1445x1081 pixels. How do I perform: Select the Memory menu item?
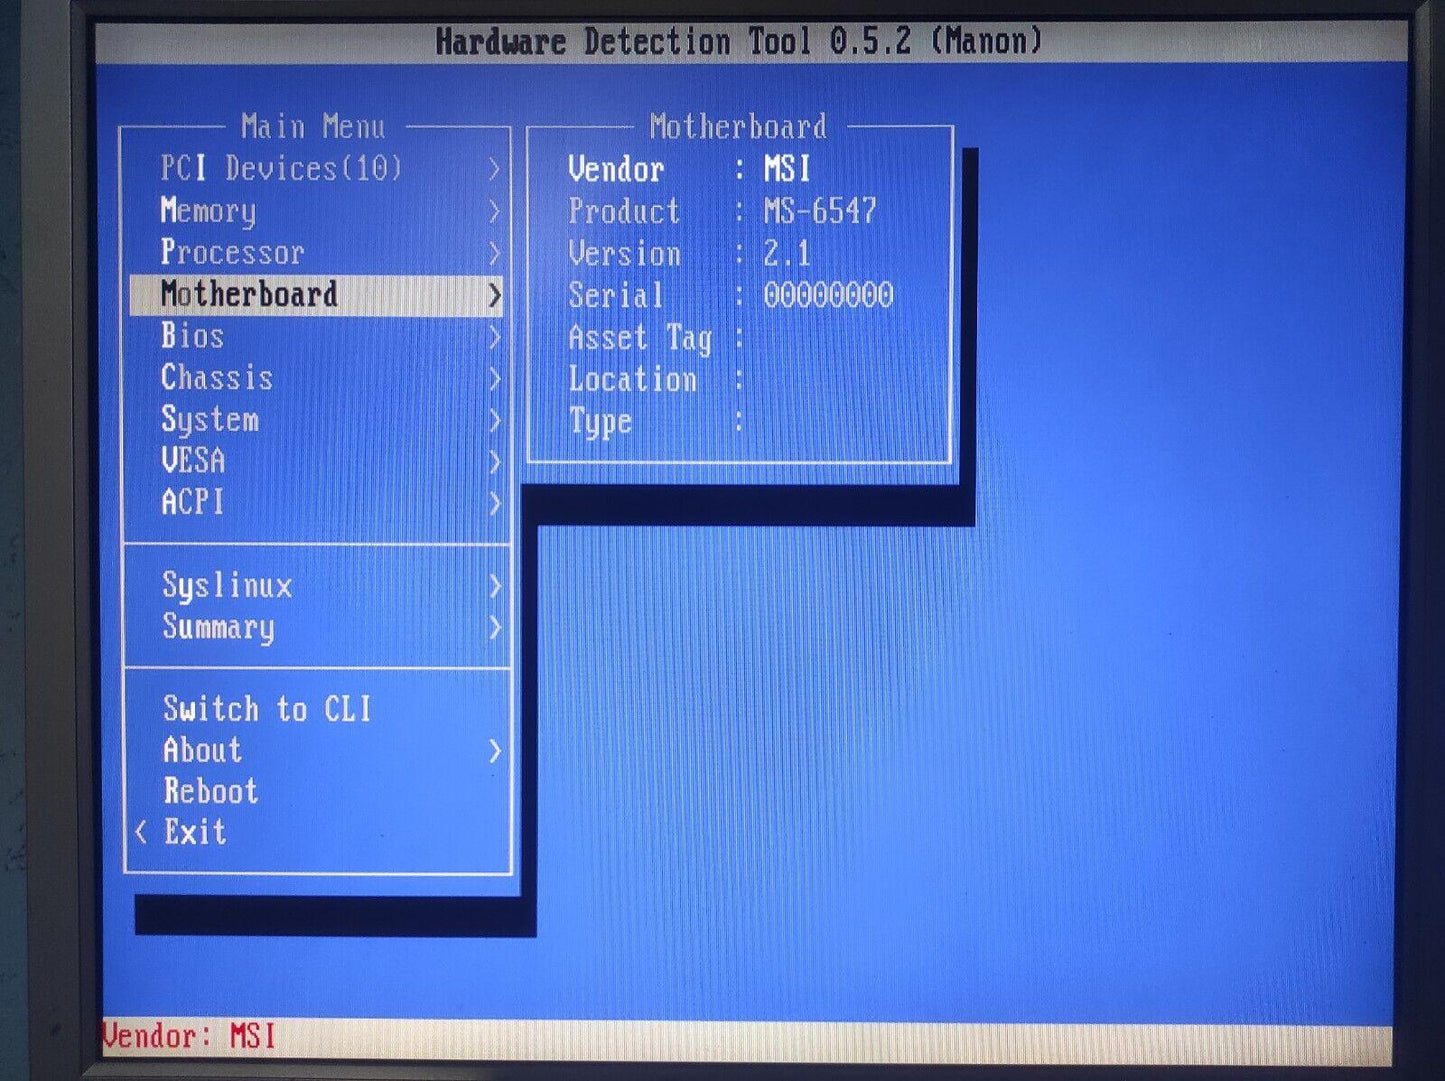click(208, 210)
